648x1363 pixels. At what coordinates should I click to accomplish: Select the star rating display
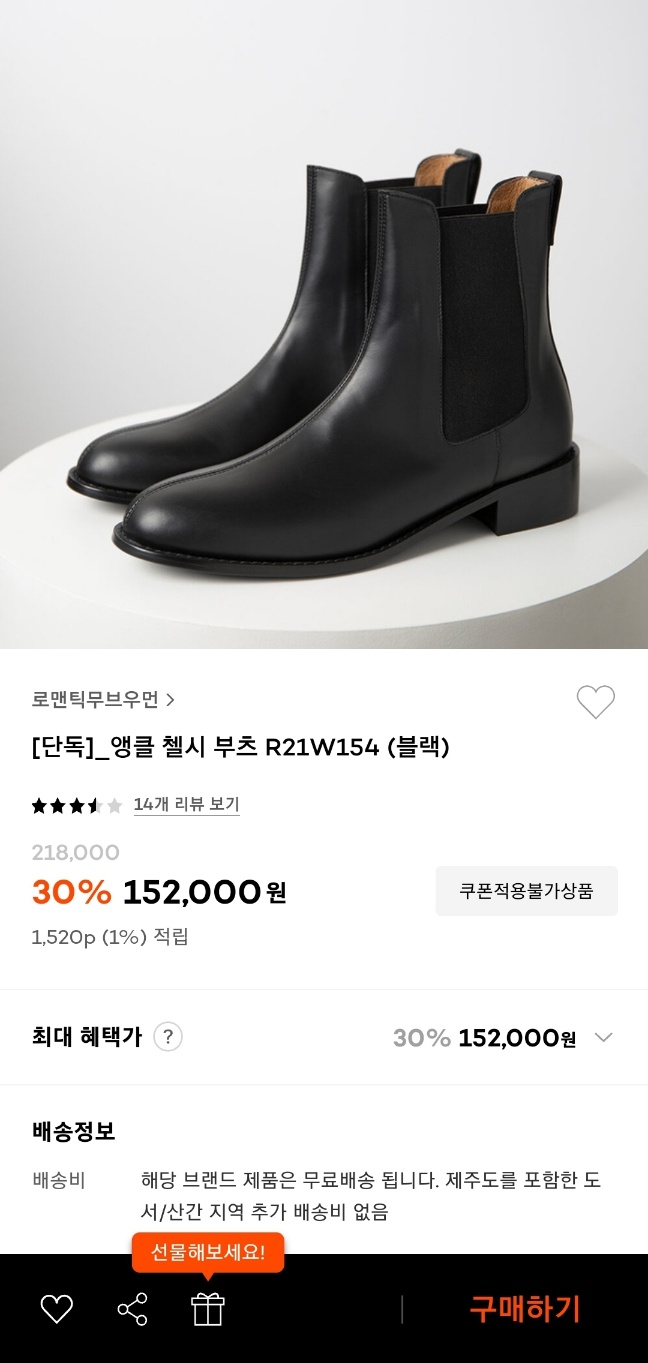[77, 803]
